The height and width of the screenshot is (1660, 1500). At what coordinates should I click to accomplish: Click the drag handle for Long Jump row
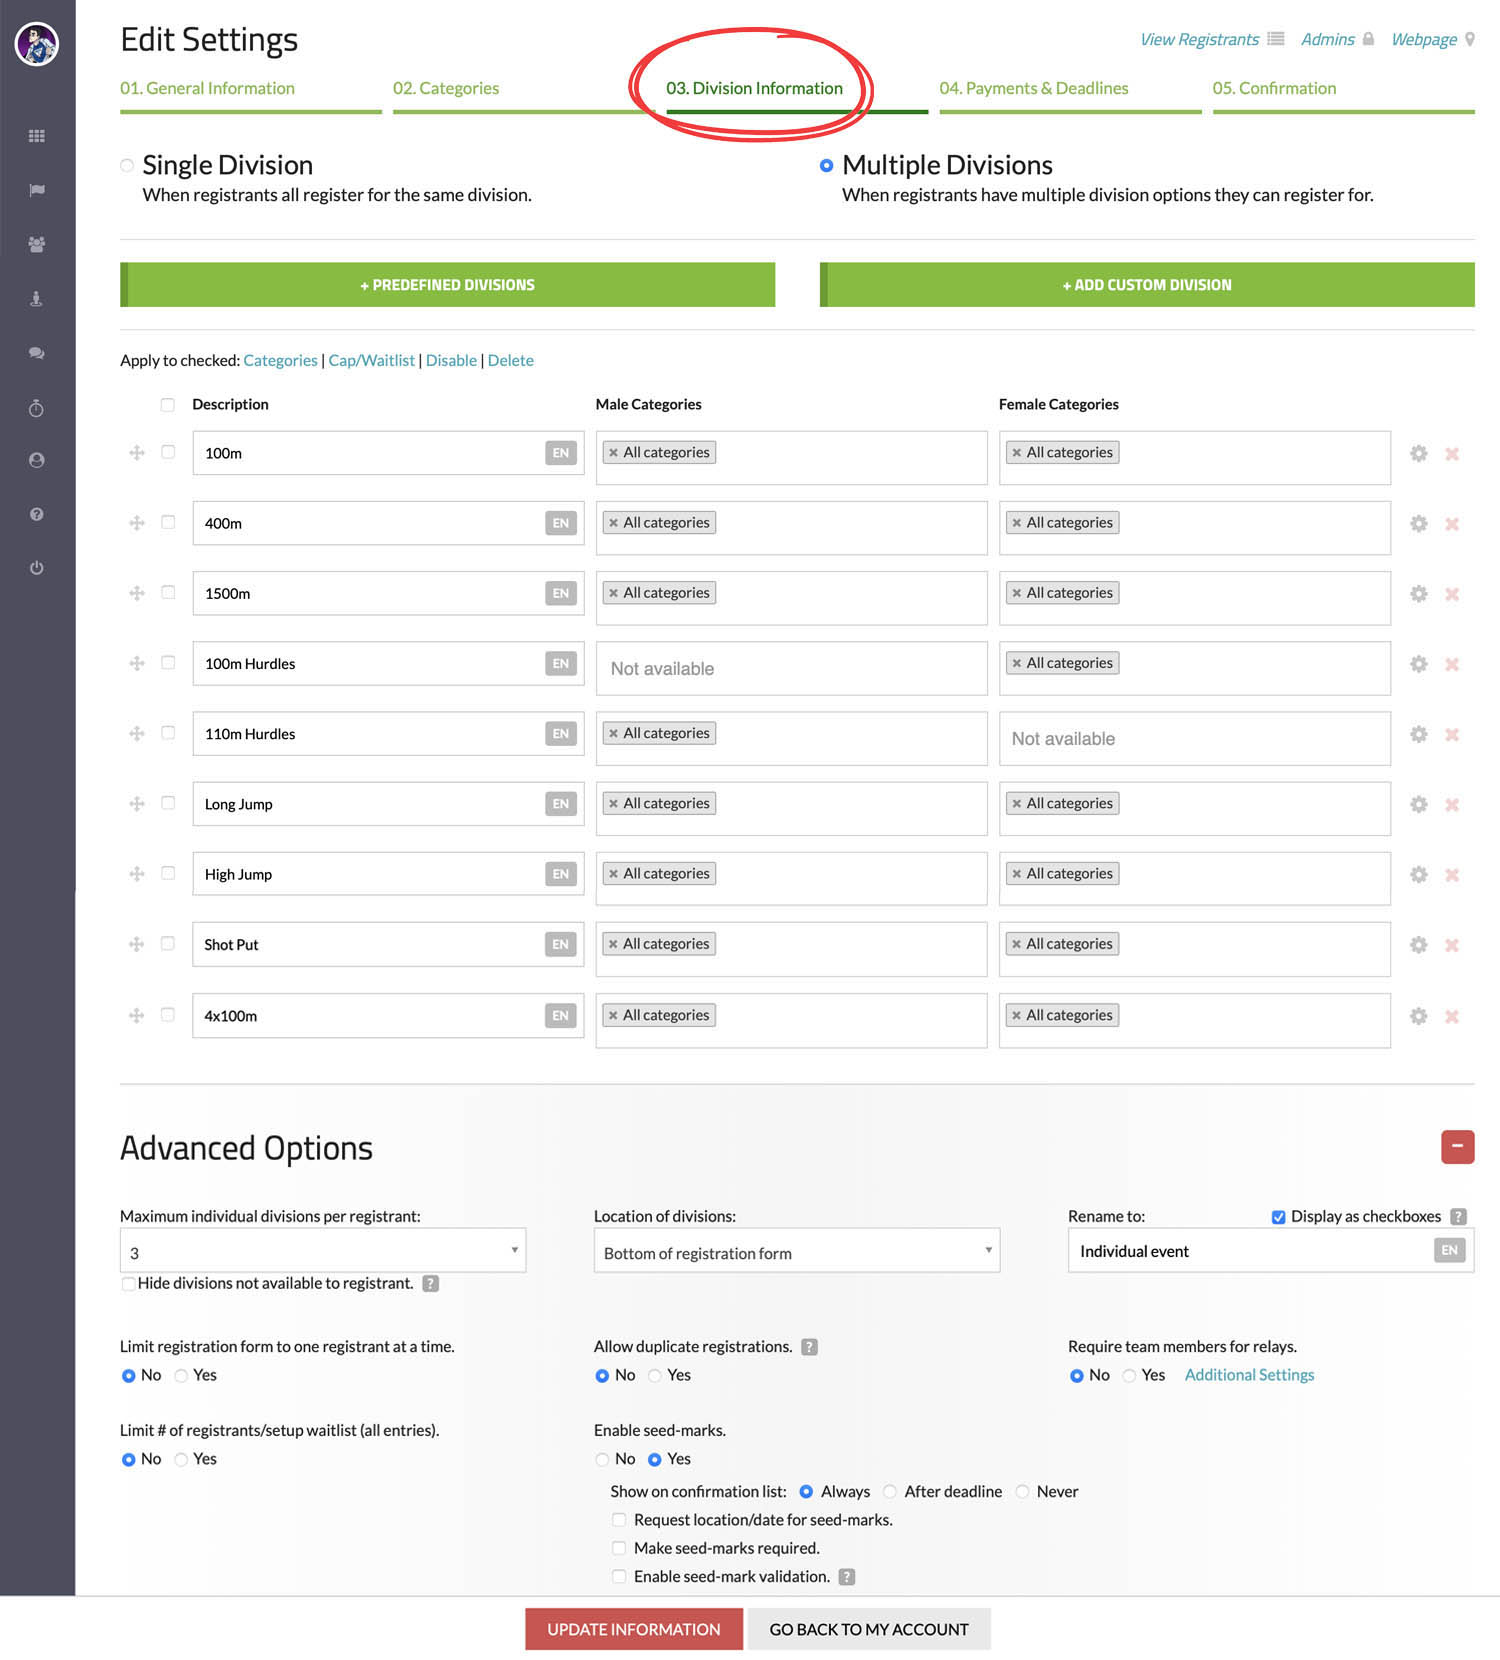pos(137,804)
